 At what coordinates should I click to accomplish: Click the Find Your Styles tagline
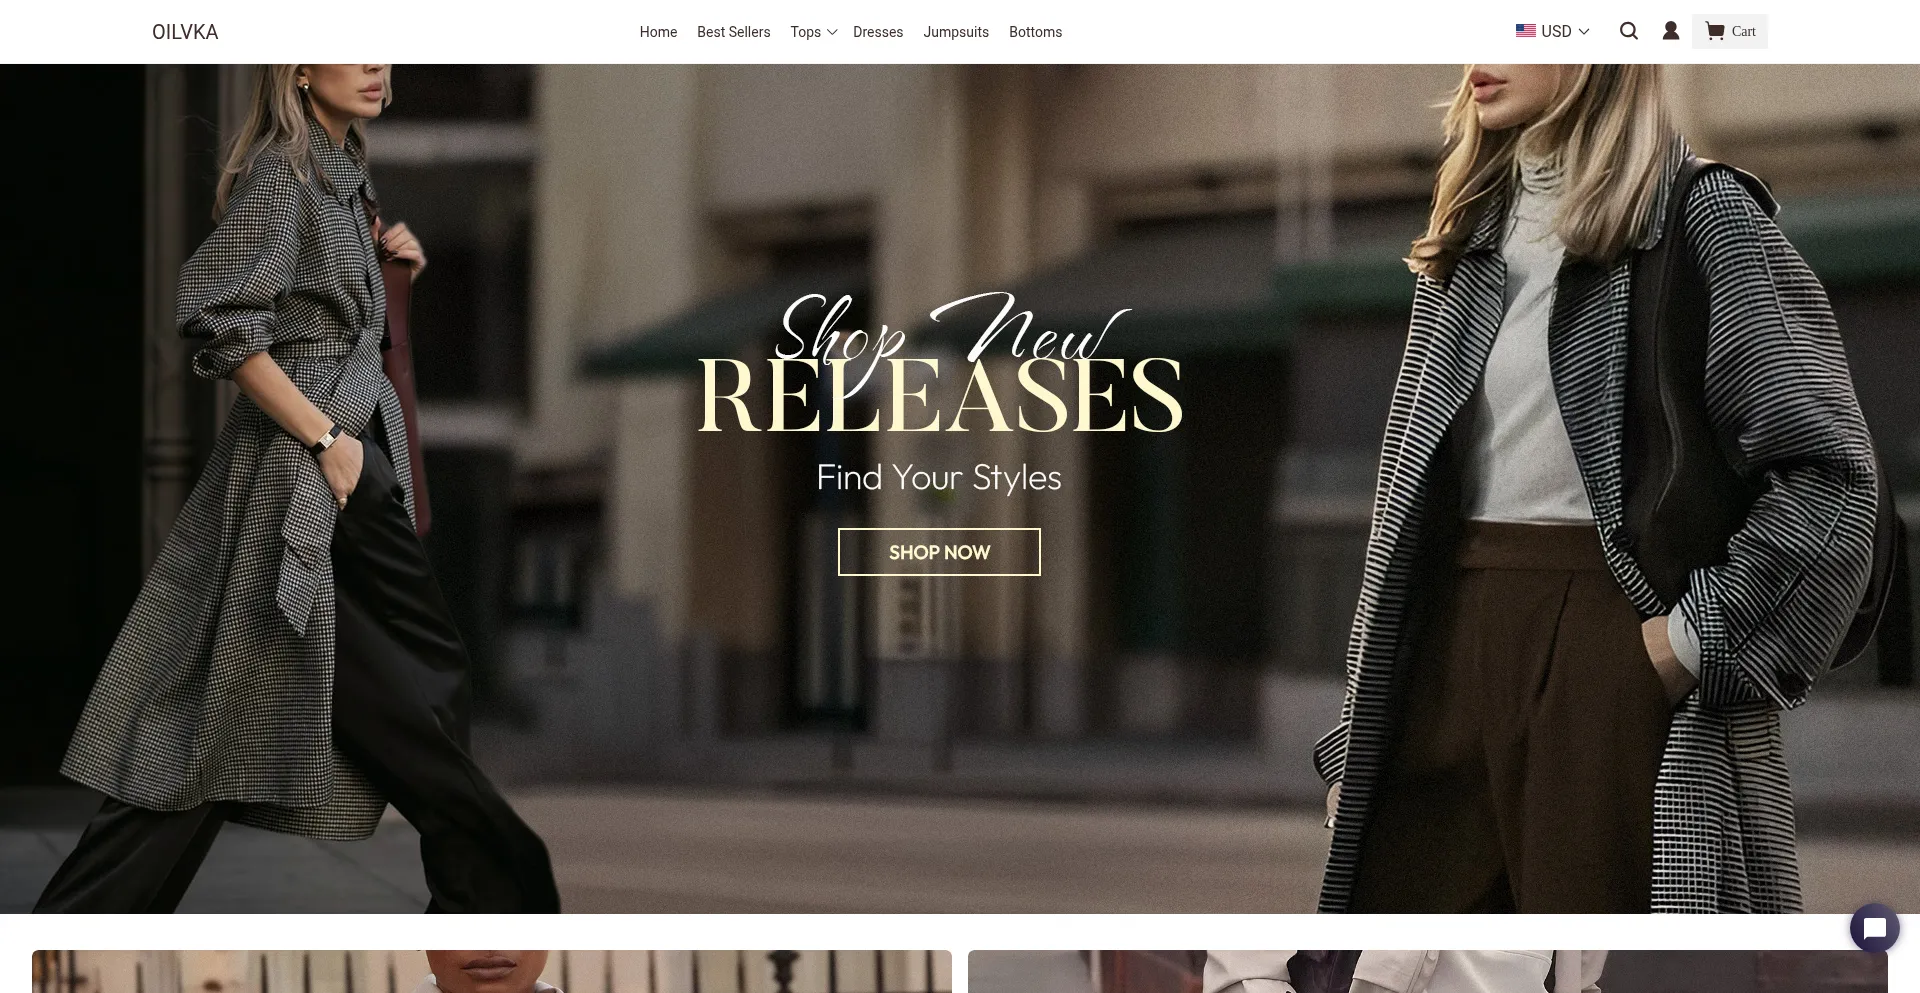[x=939, y=478]
